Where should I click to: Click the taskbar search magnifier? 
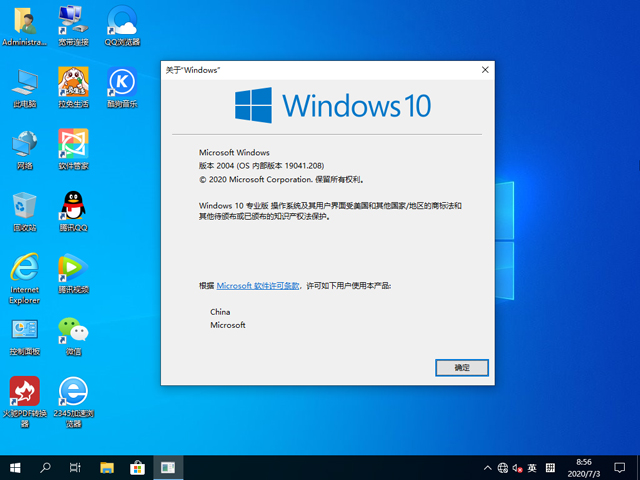pos(45,468)
